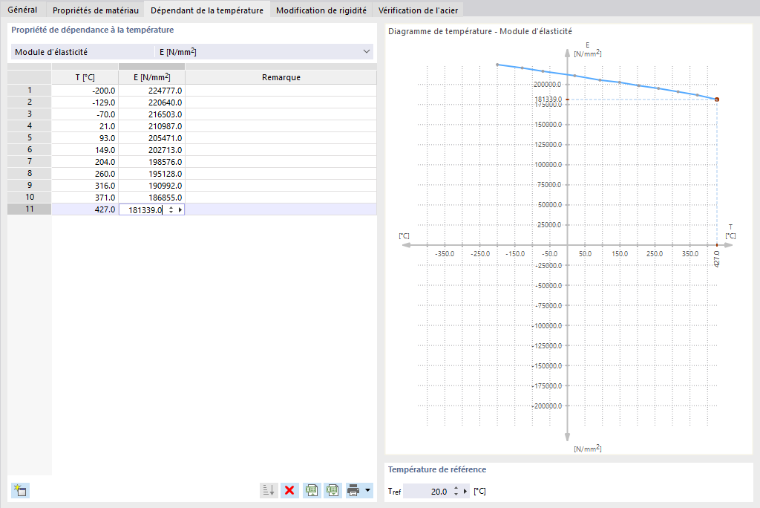Click the printer icon
760x508 pixels.
[x=353, y=490]
